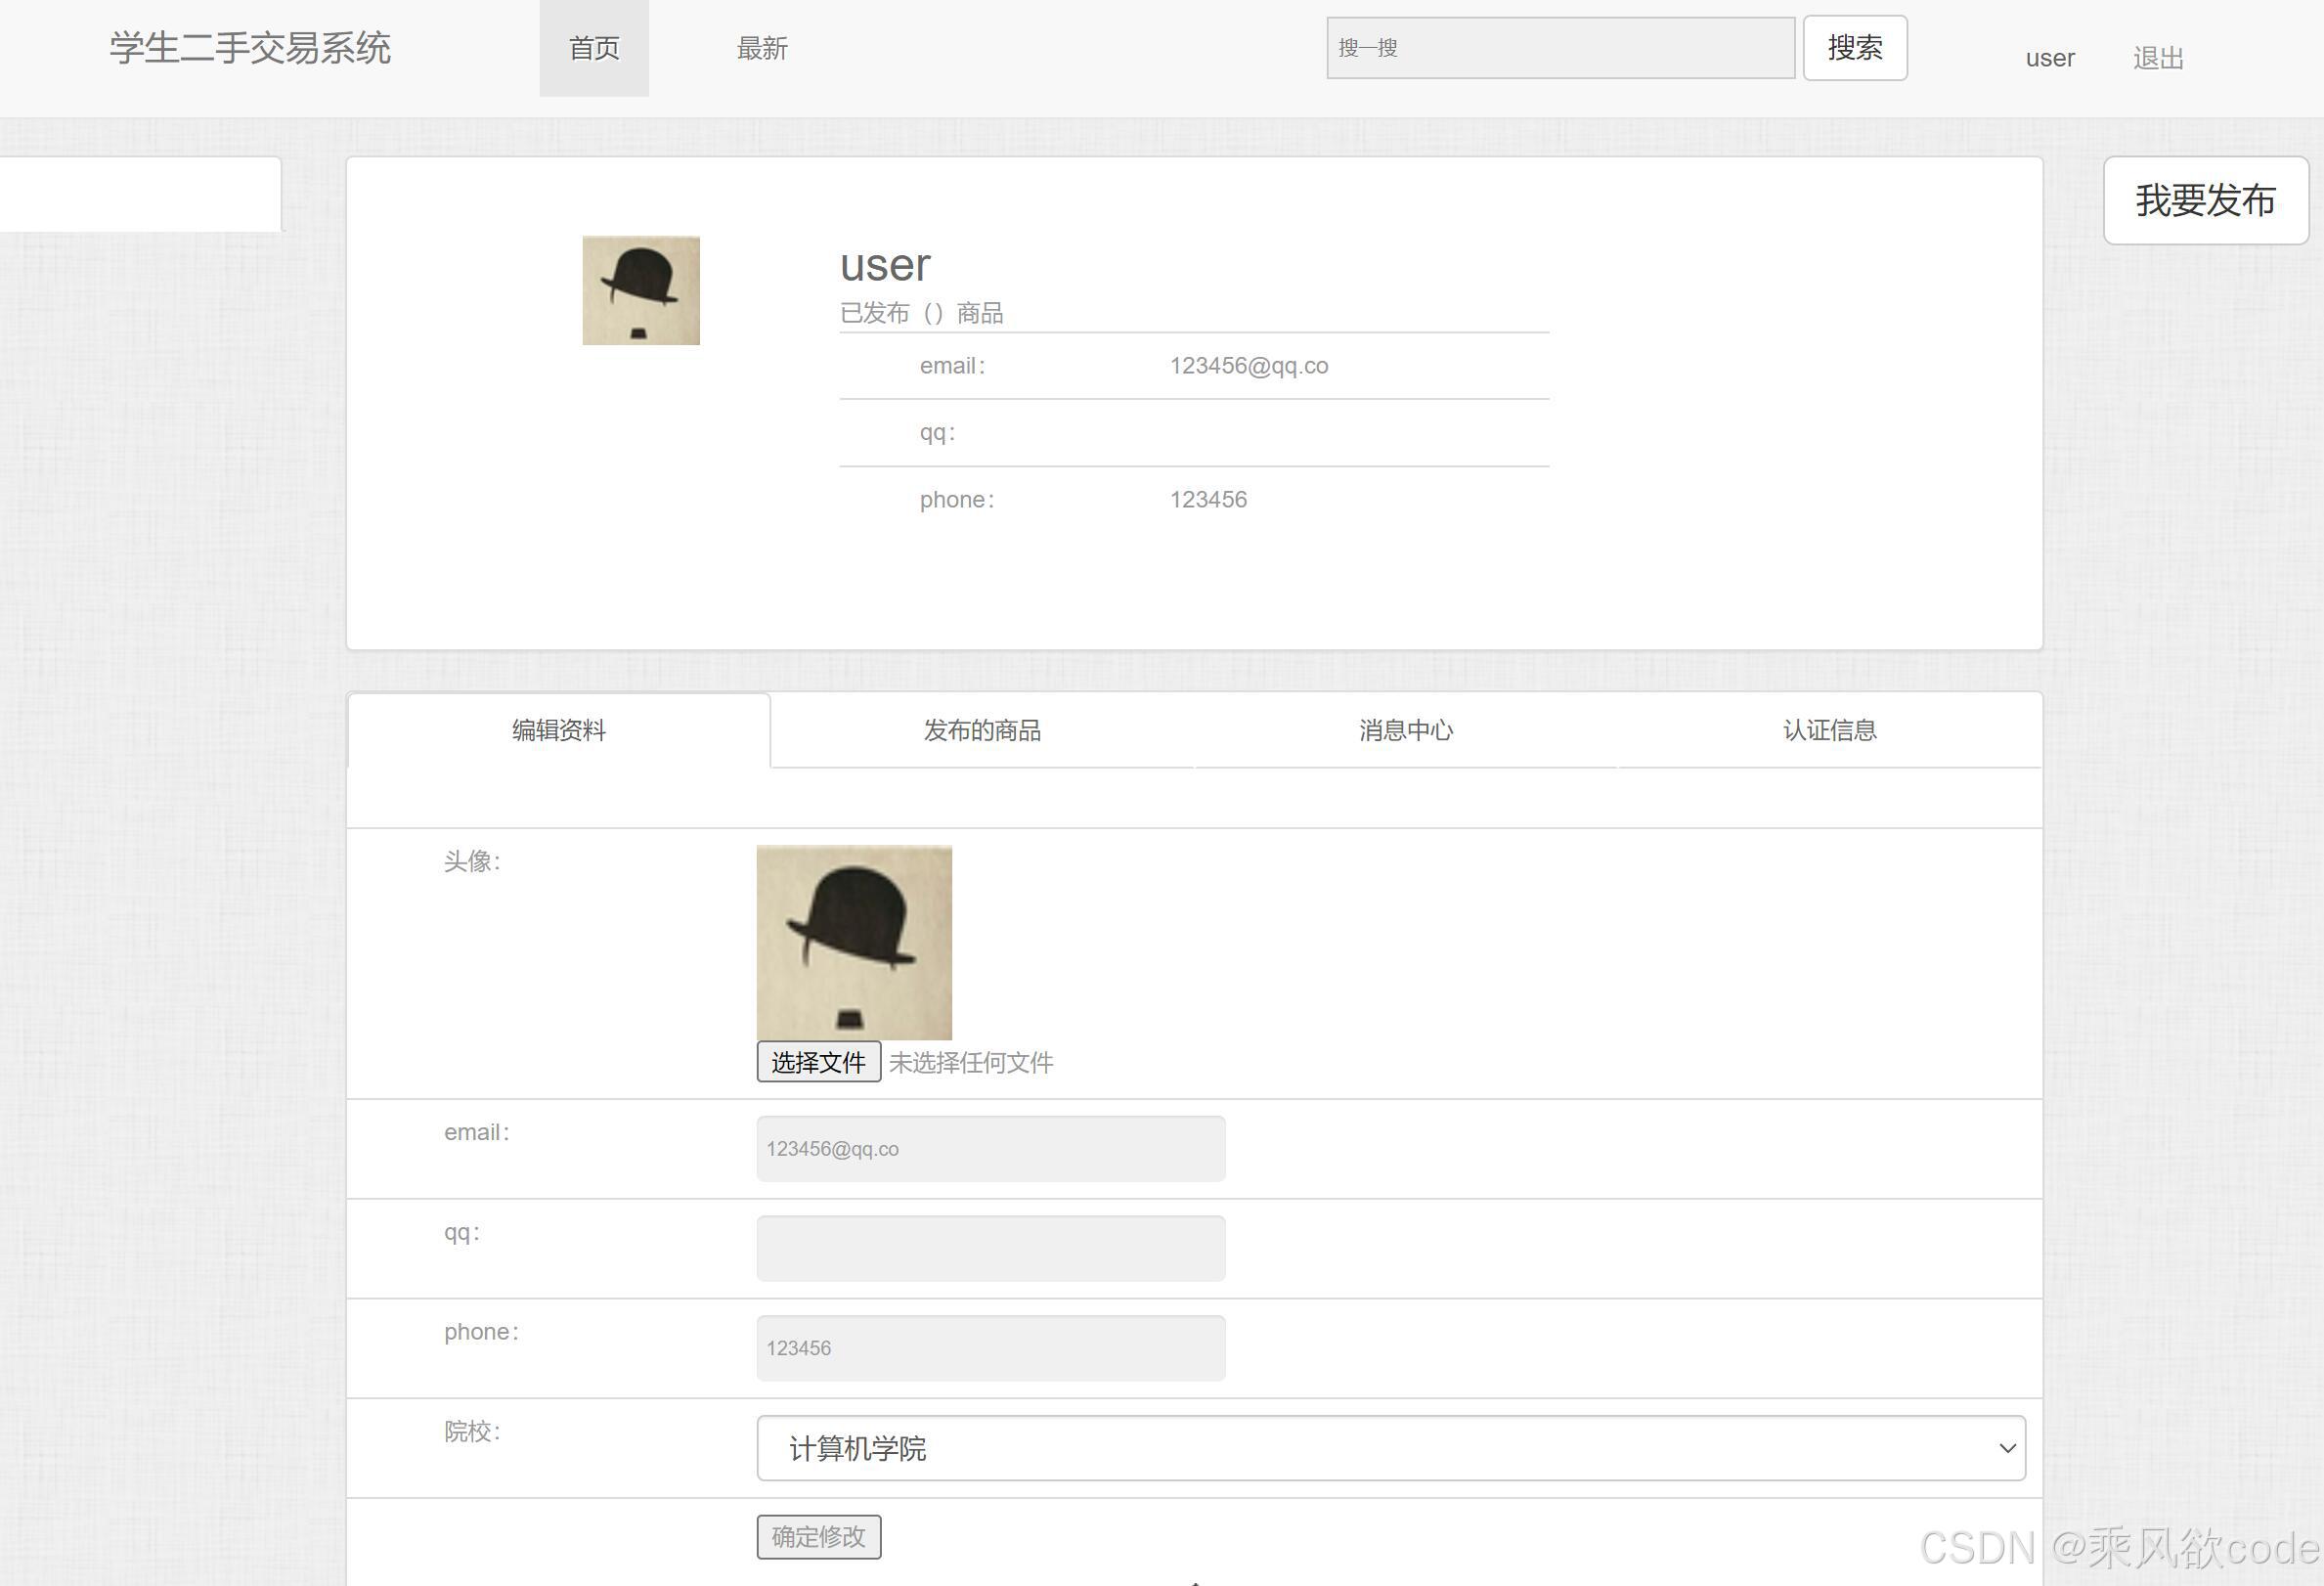Screen dimensions: 2324x1586
Task: Click the 搜索 search button
Action: point(1854,48)
